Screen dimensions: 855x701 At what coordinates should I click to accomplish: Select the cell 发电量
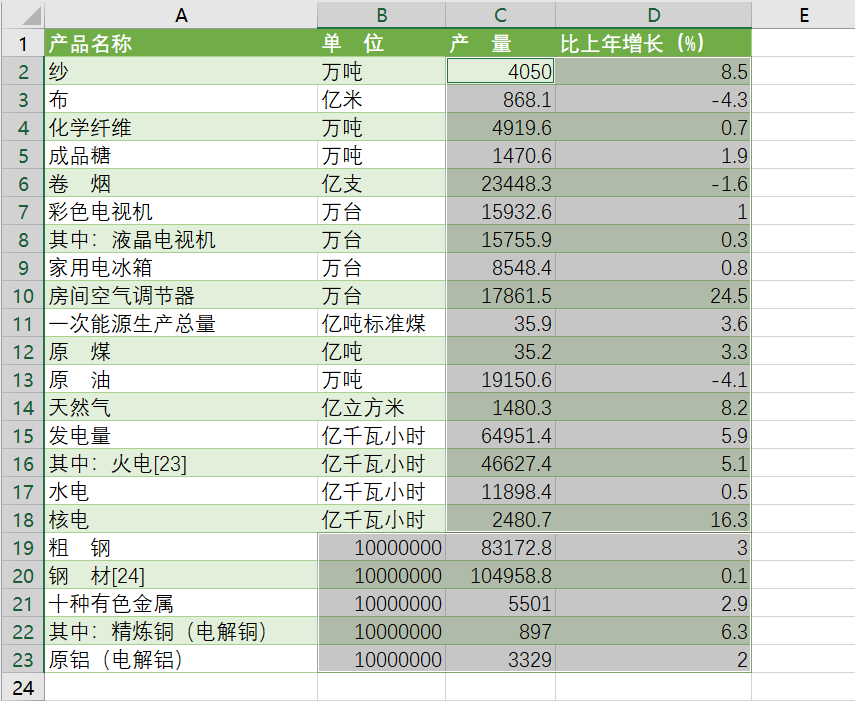coord(181,436)
